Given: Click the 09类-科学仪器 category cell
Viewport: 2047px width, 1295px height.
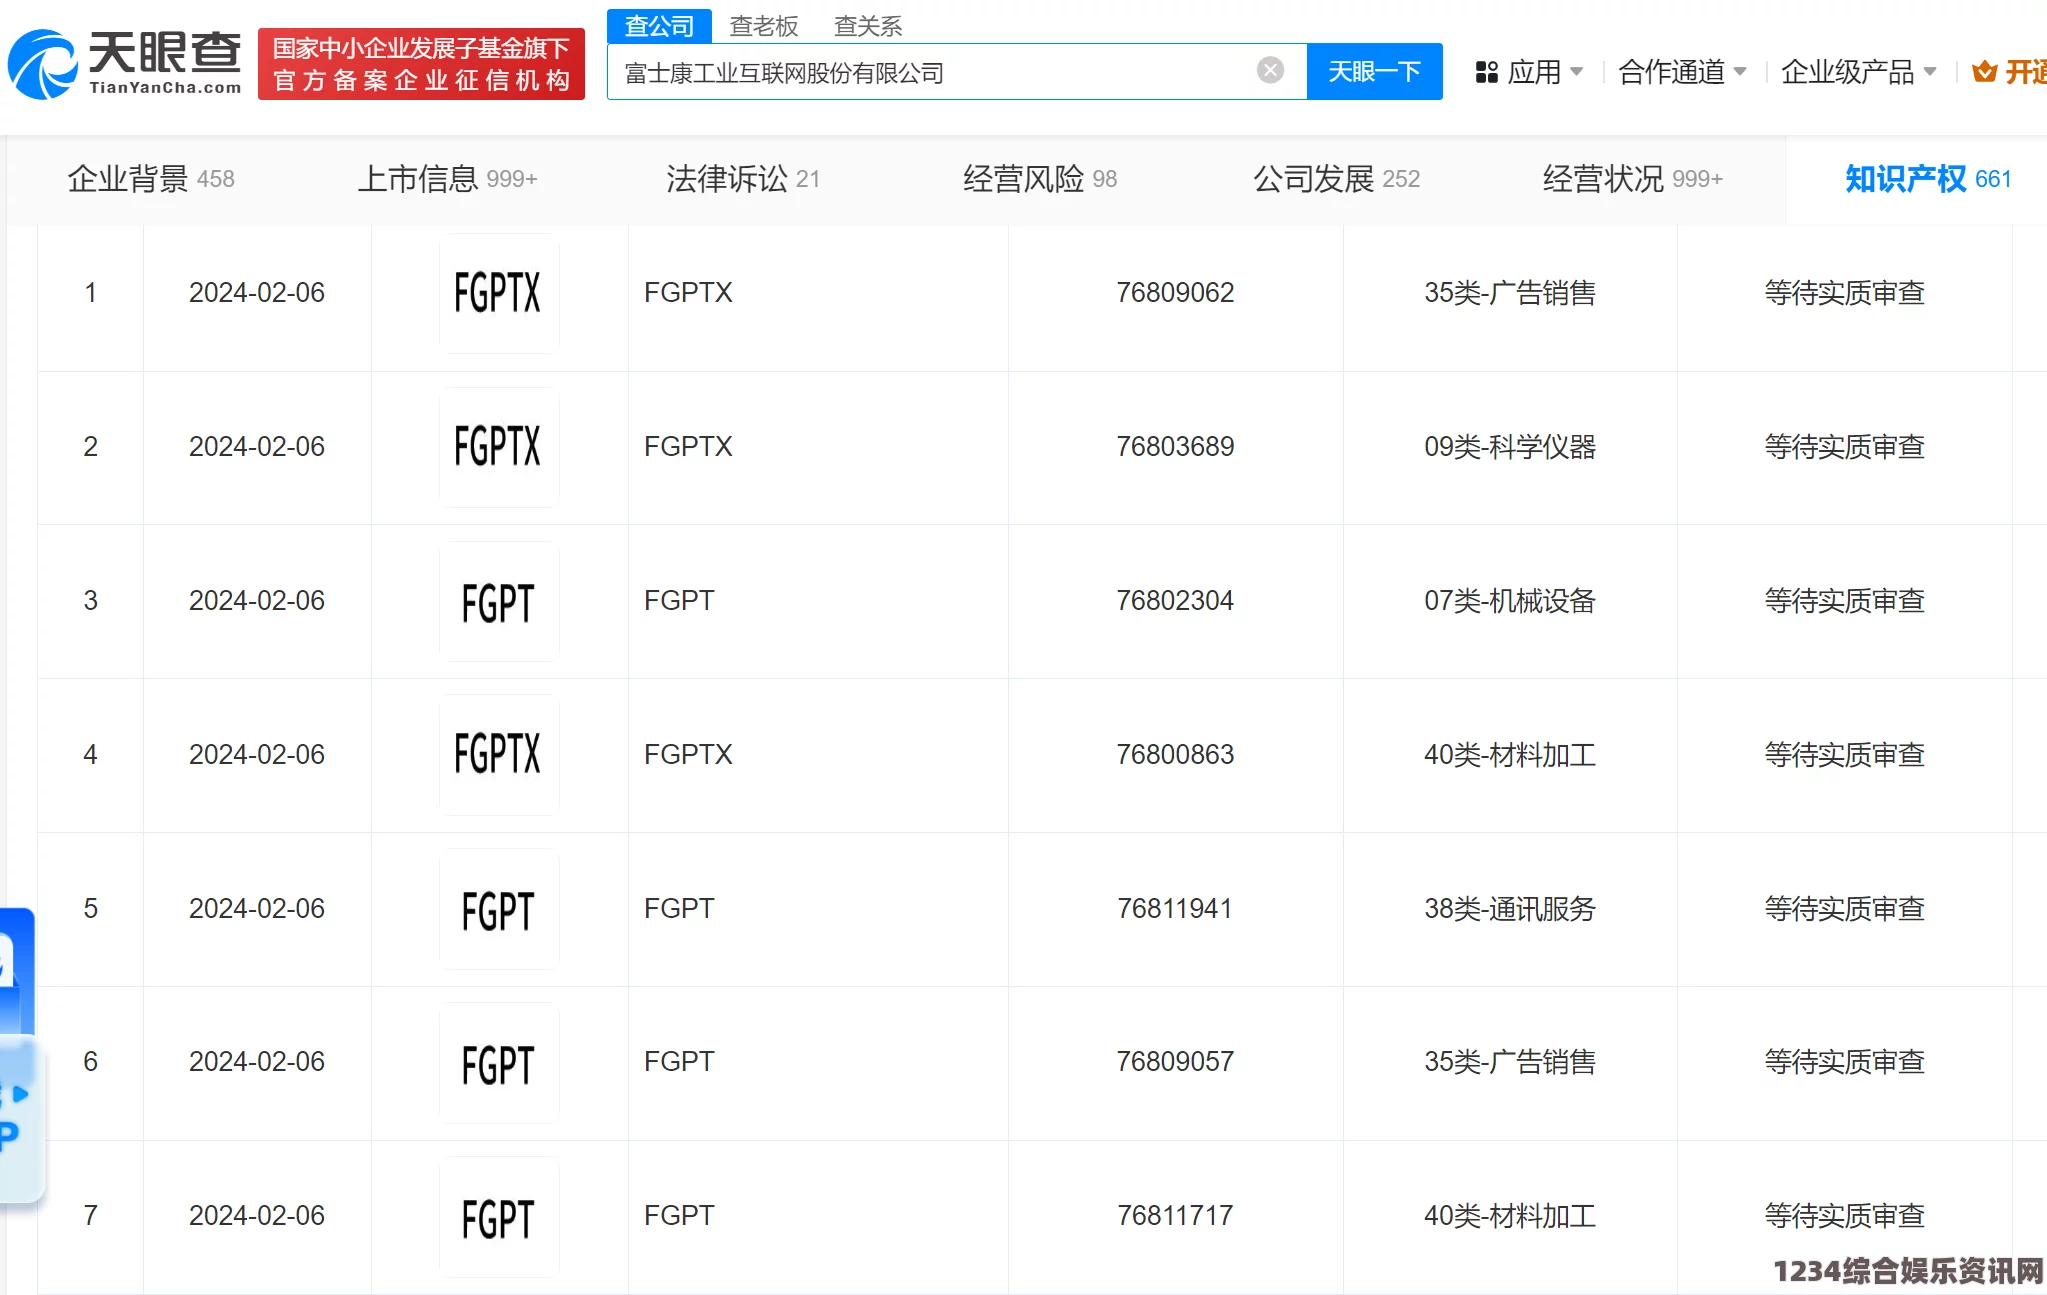Looking at the screenshot, I should click(1510, 447).
